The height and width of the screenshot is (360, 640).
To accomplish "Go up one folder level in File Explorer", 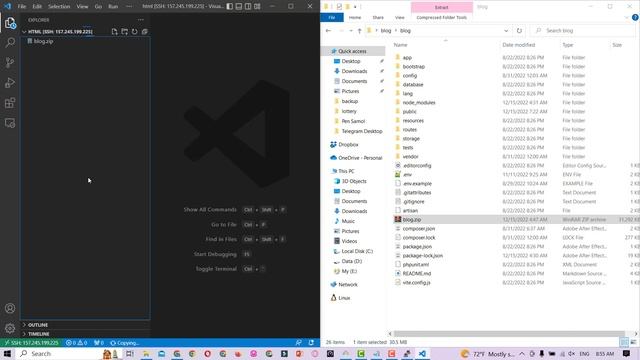I will (x=360, y=31).
